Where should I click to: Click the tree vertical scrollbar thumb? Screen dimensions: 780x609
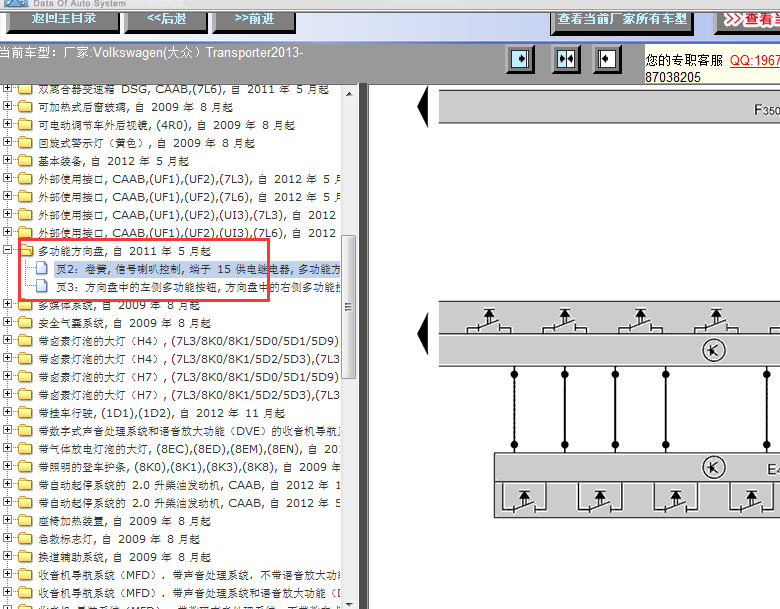click(x=349, y=306)
